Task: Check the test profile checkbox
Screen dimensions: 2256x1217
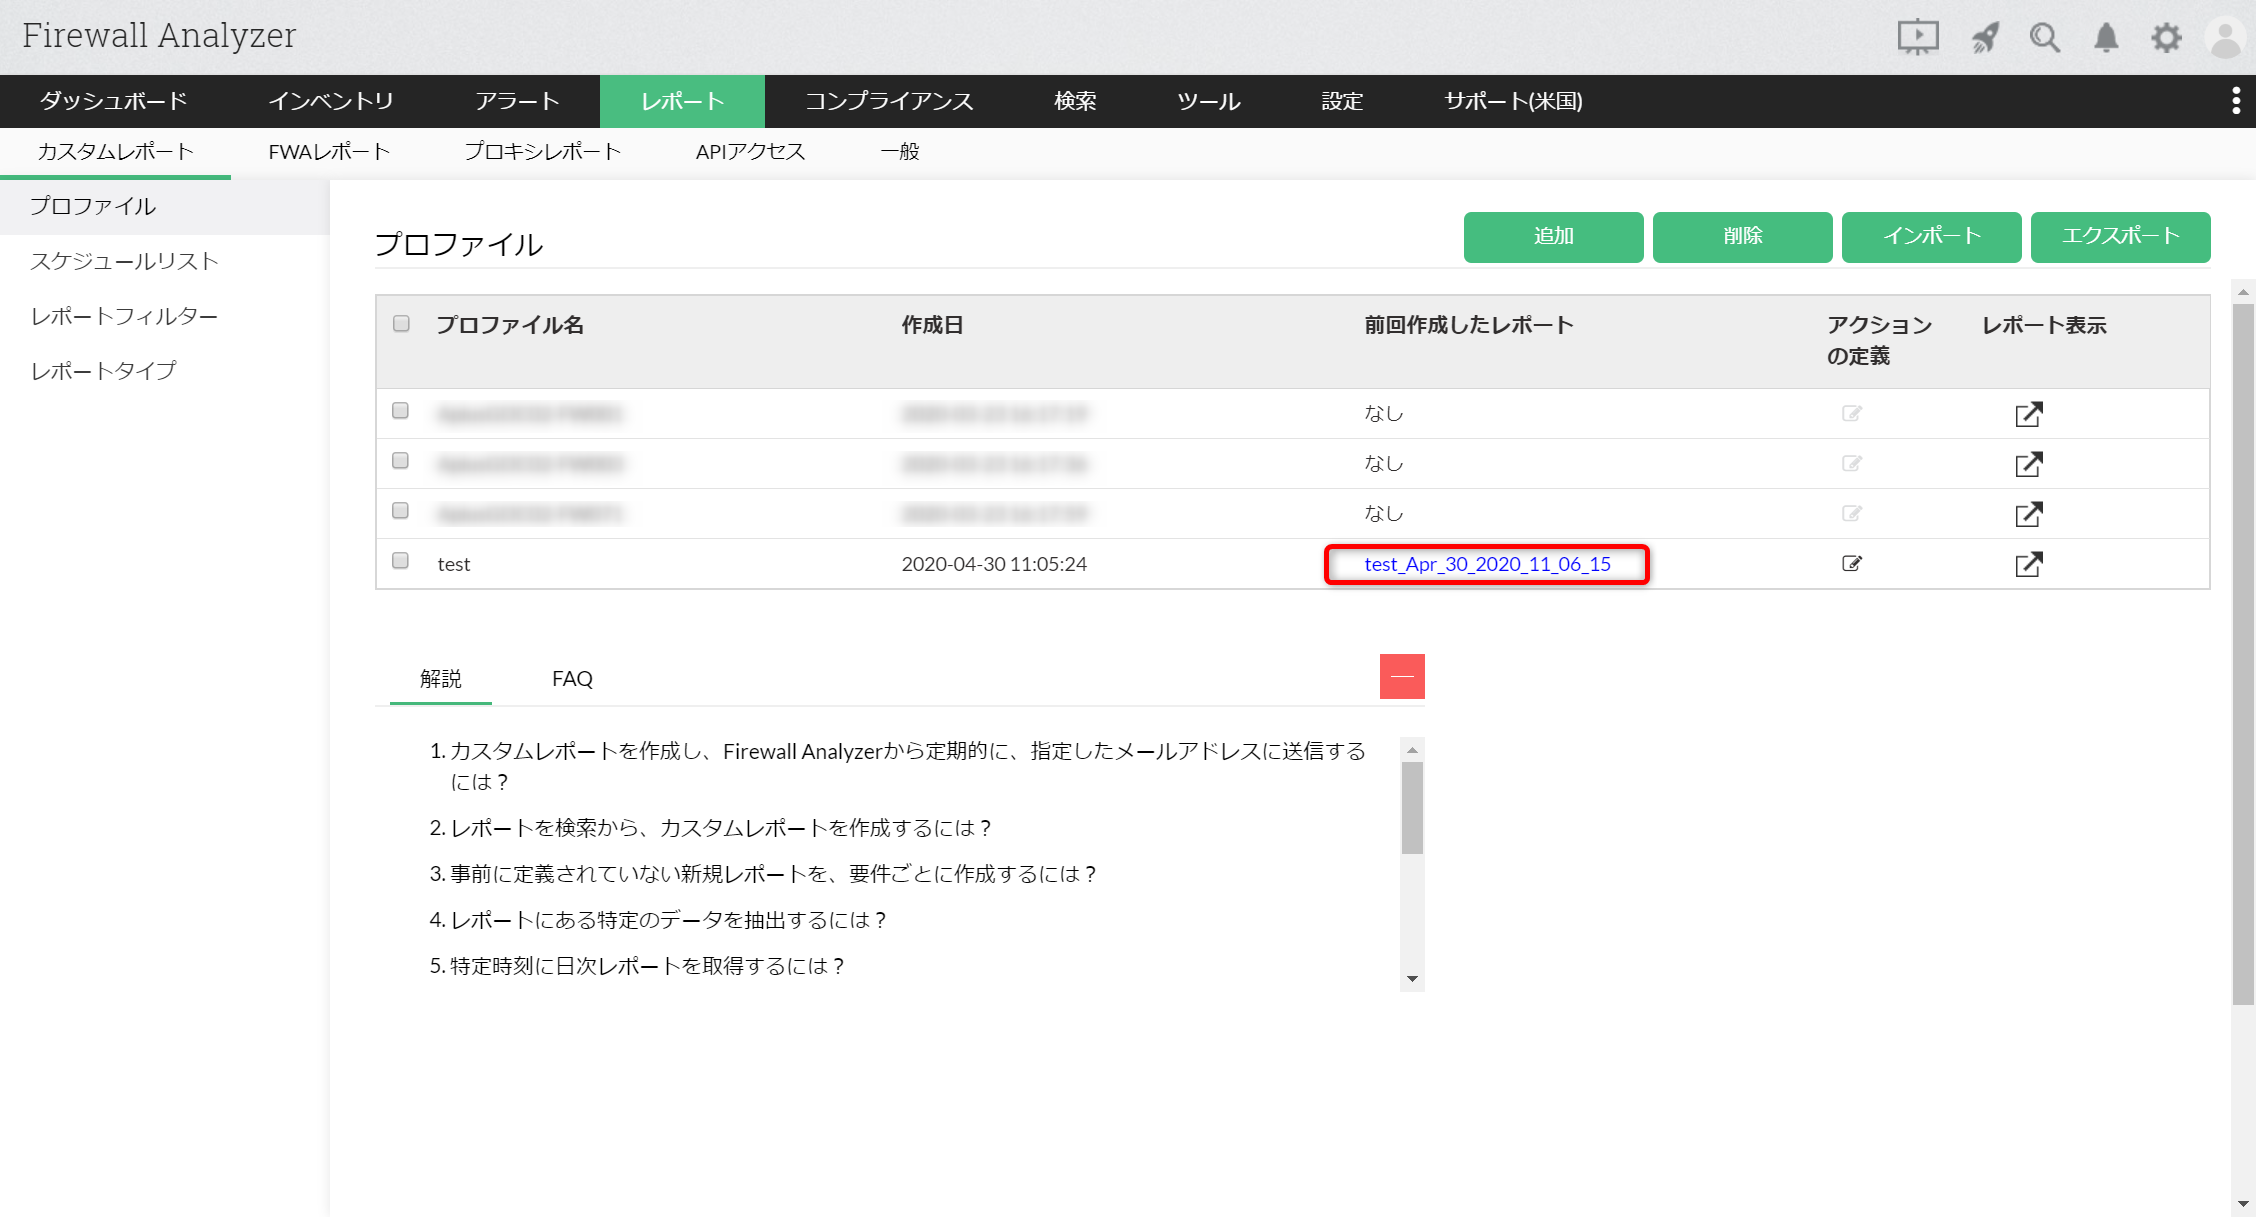Action: pos(401,561)
